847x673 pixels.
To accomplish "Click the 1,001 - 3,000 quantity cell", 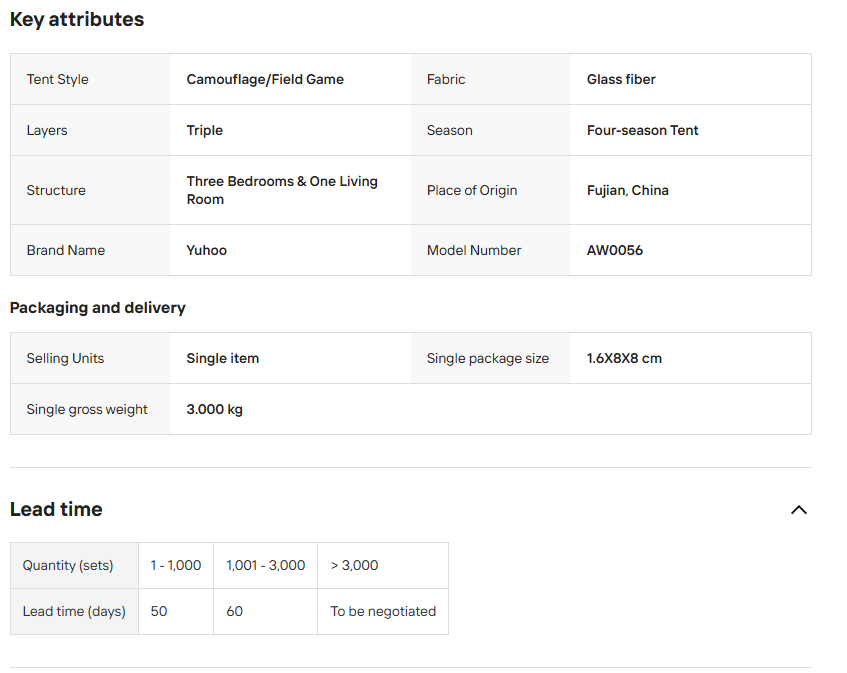I will [266, 566].
